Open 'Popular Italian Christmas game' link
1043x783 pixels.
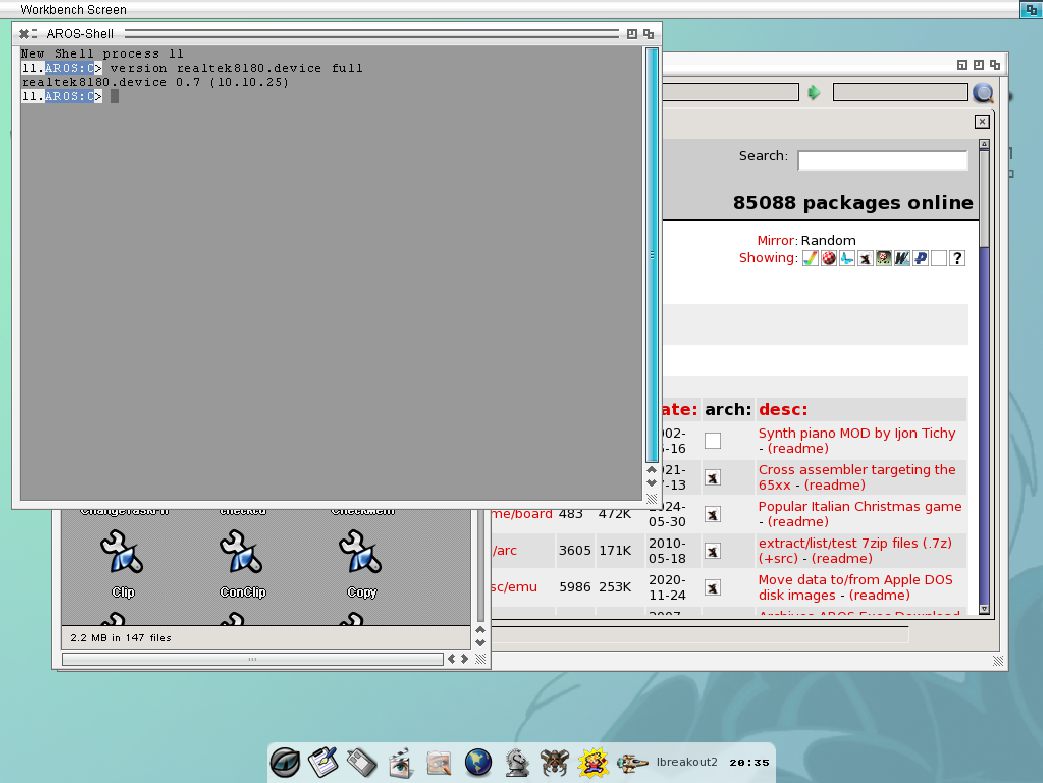coord(859,506)
